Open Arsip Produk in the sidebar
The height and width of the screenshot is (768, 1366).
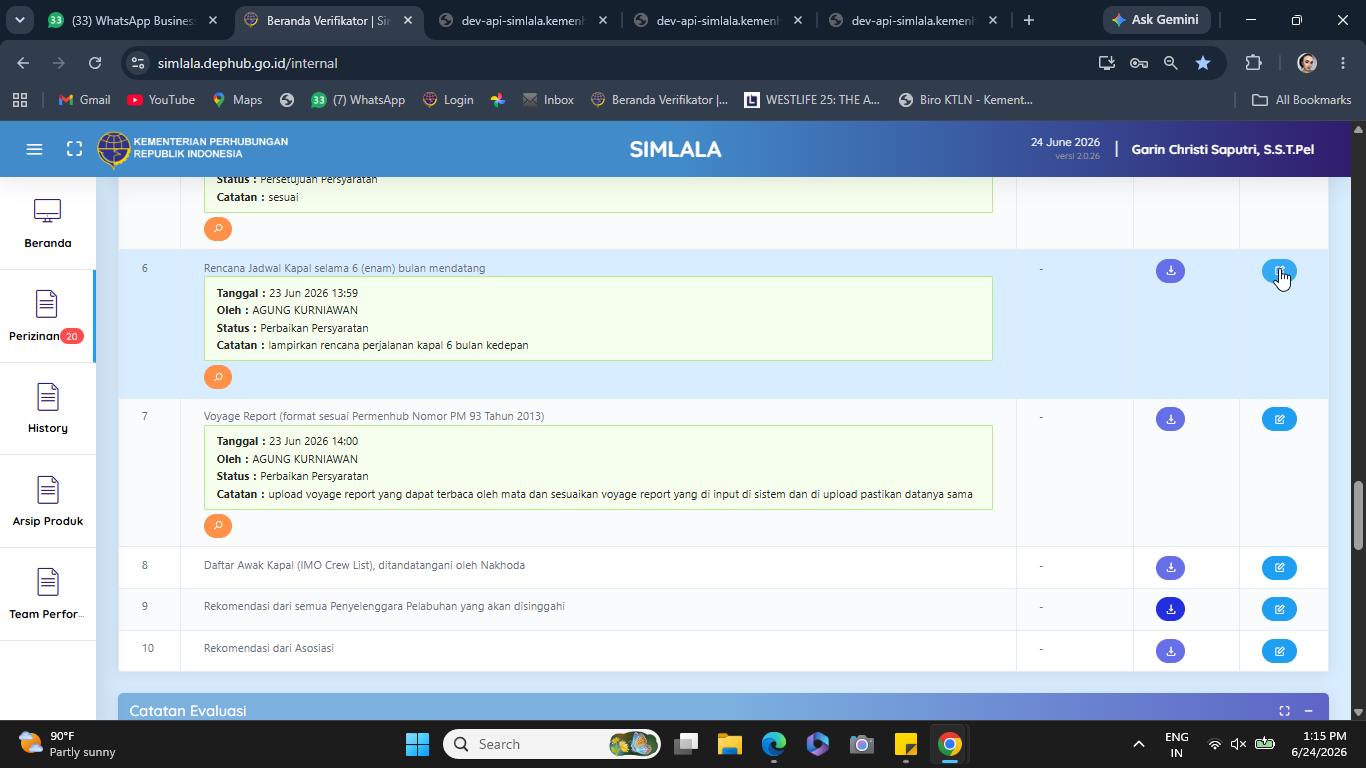(47, 502)
